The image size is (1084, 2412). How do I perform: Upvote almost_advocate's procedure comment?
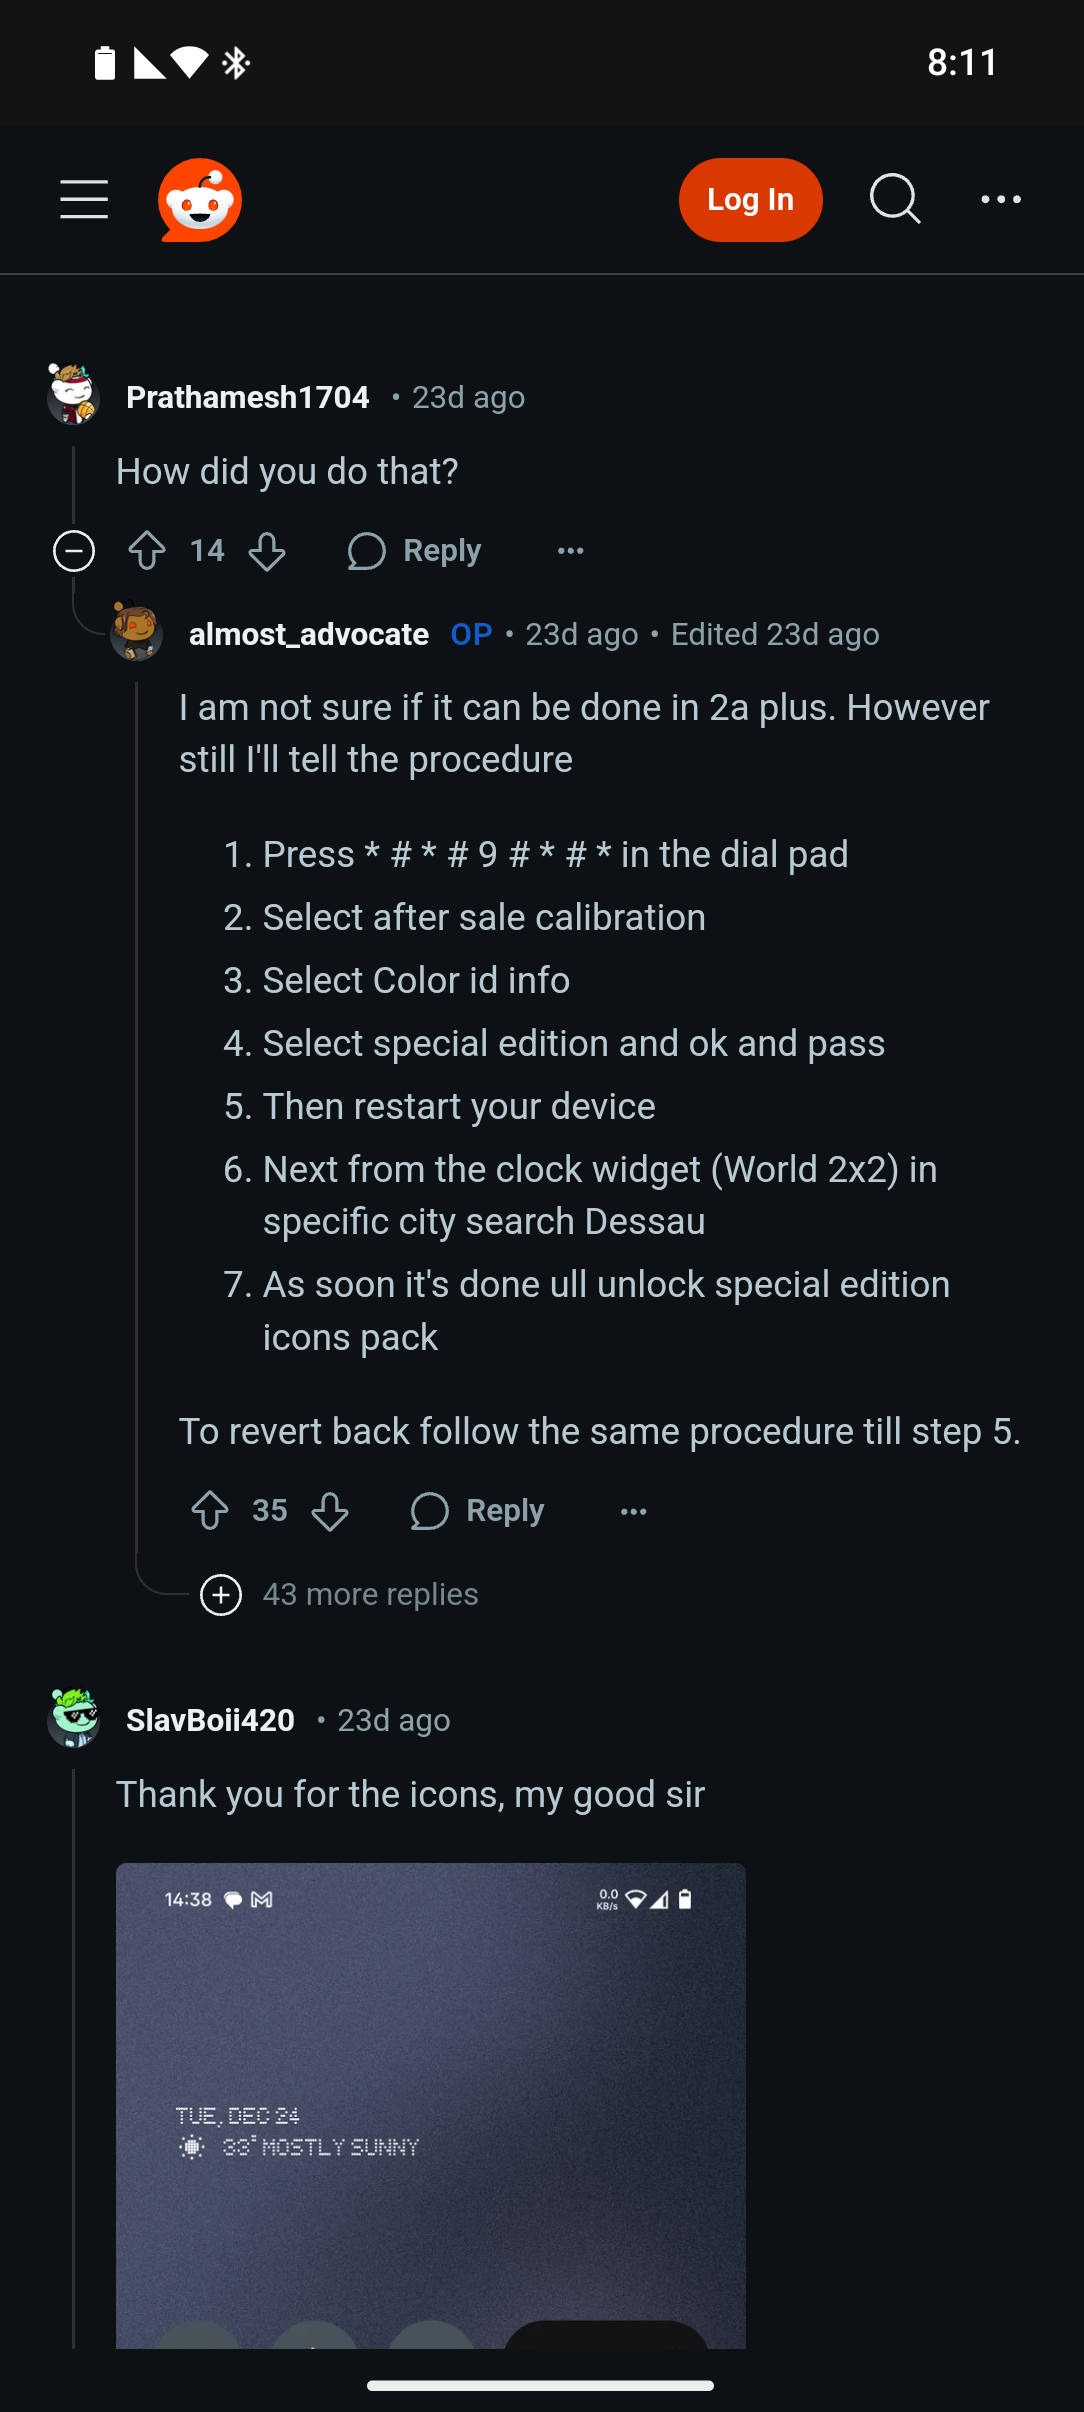point(210,1511)
